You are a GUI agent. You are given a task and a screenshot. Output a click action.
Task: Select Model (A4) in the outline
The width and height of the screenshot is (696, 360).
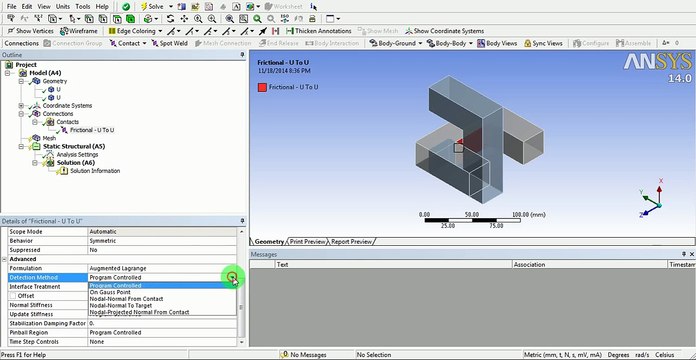pyautogui.click(x=45, y=73)
